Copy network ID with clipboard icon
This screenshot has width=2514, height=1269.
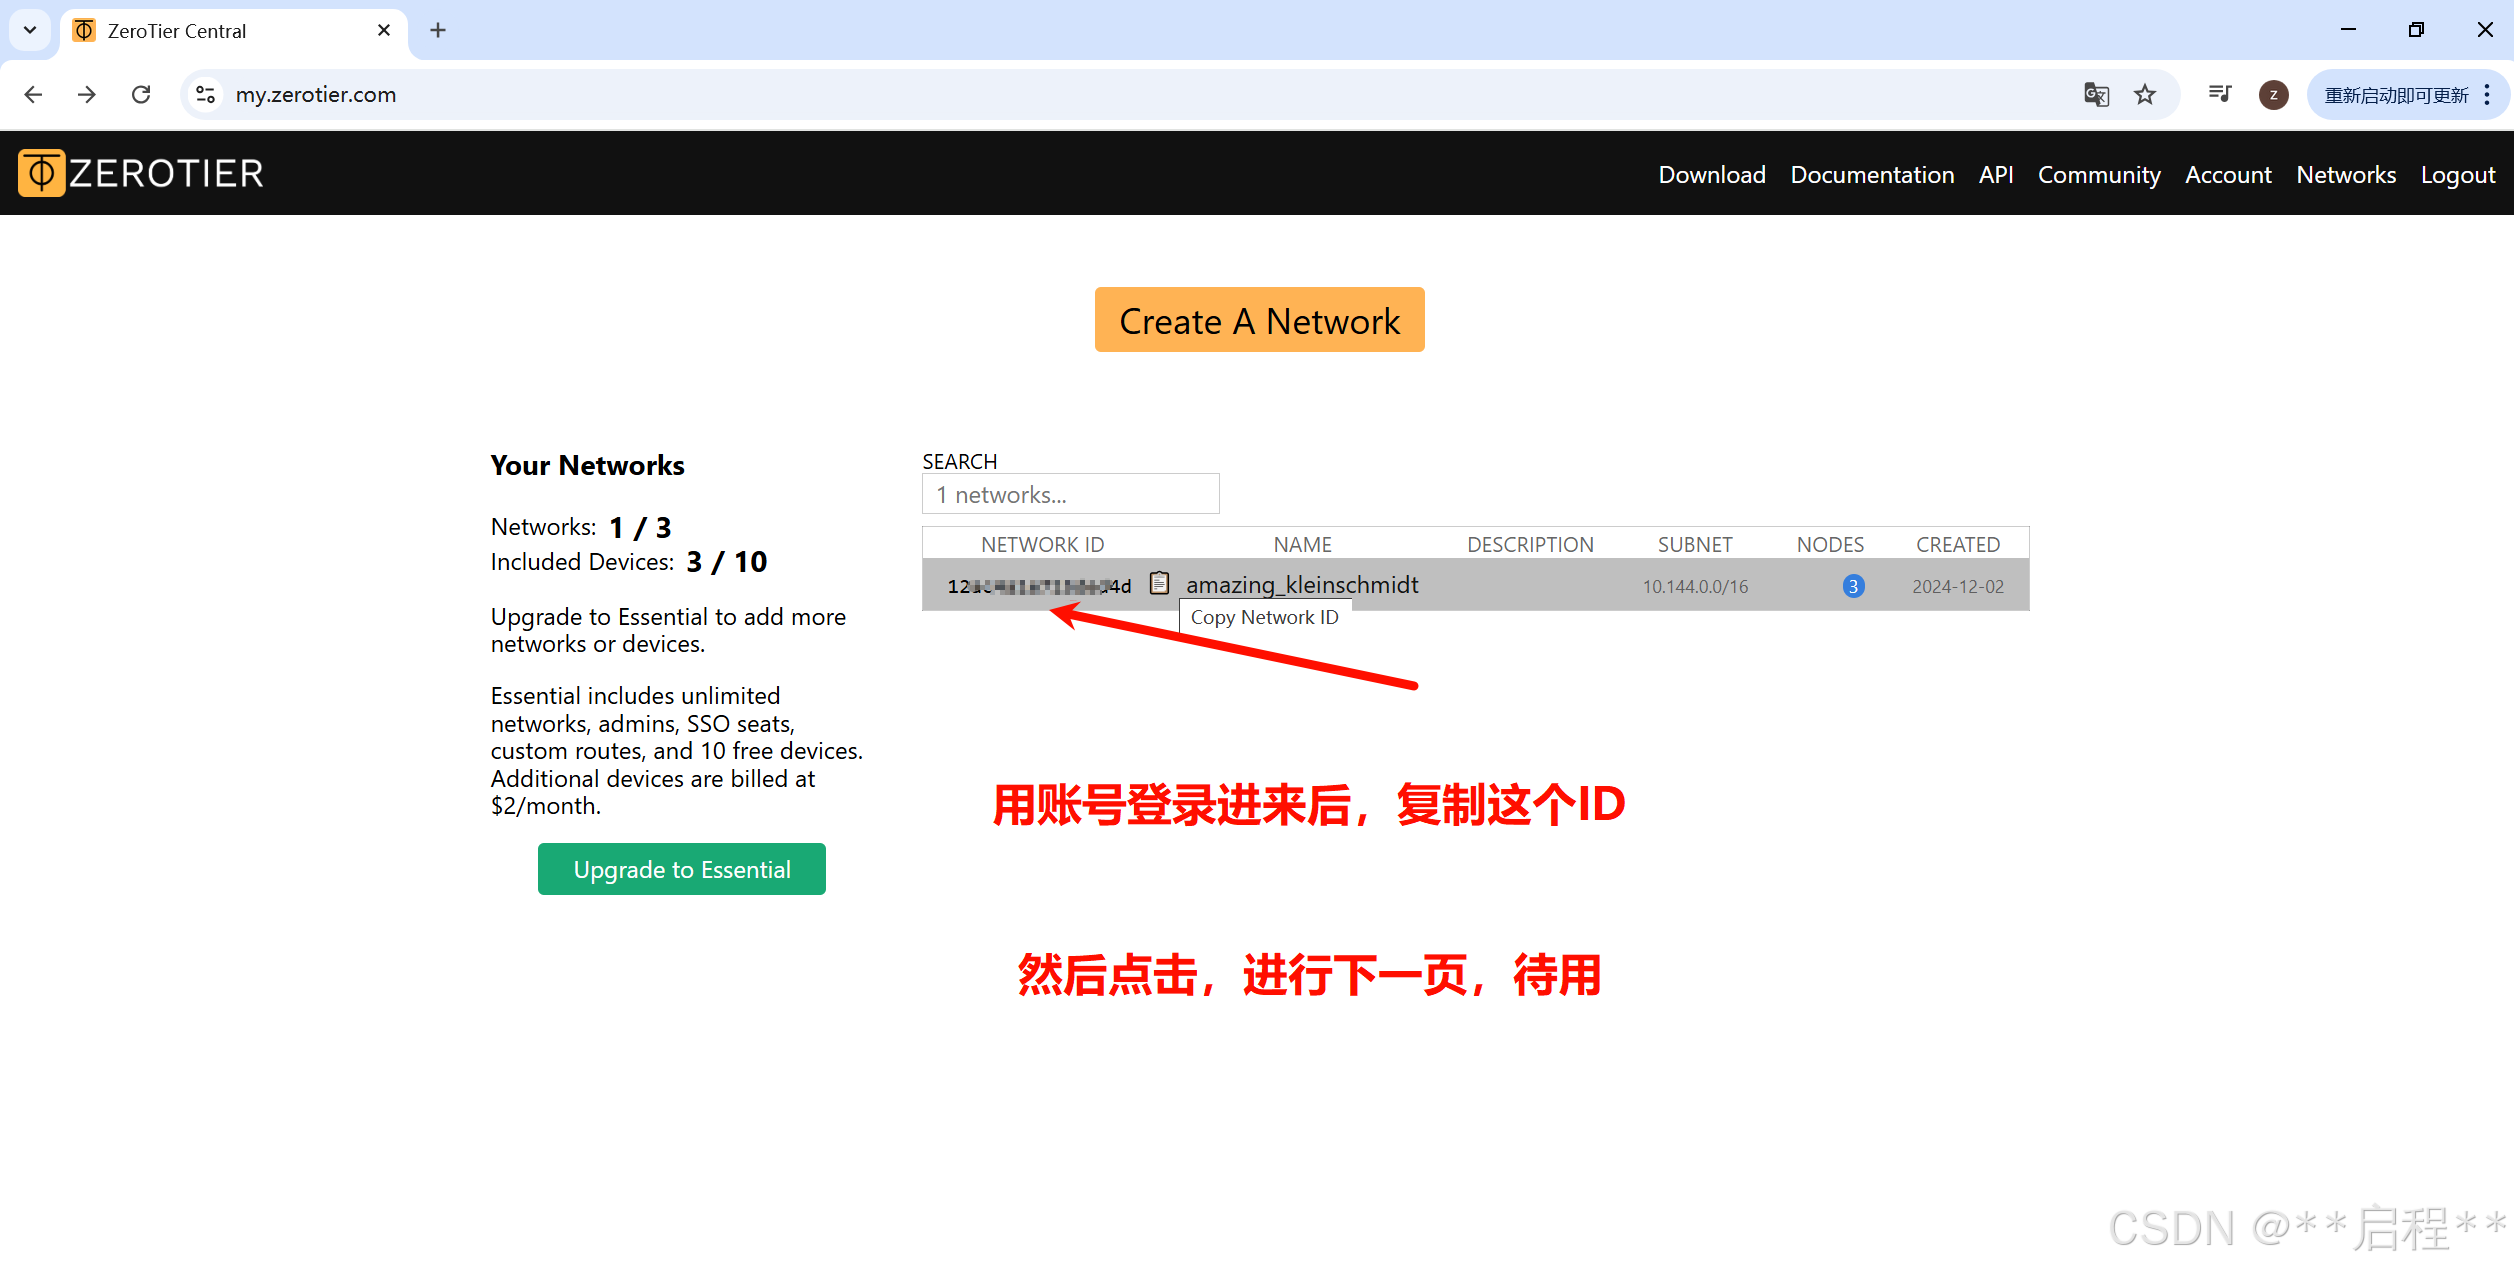coord(1159,583)
